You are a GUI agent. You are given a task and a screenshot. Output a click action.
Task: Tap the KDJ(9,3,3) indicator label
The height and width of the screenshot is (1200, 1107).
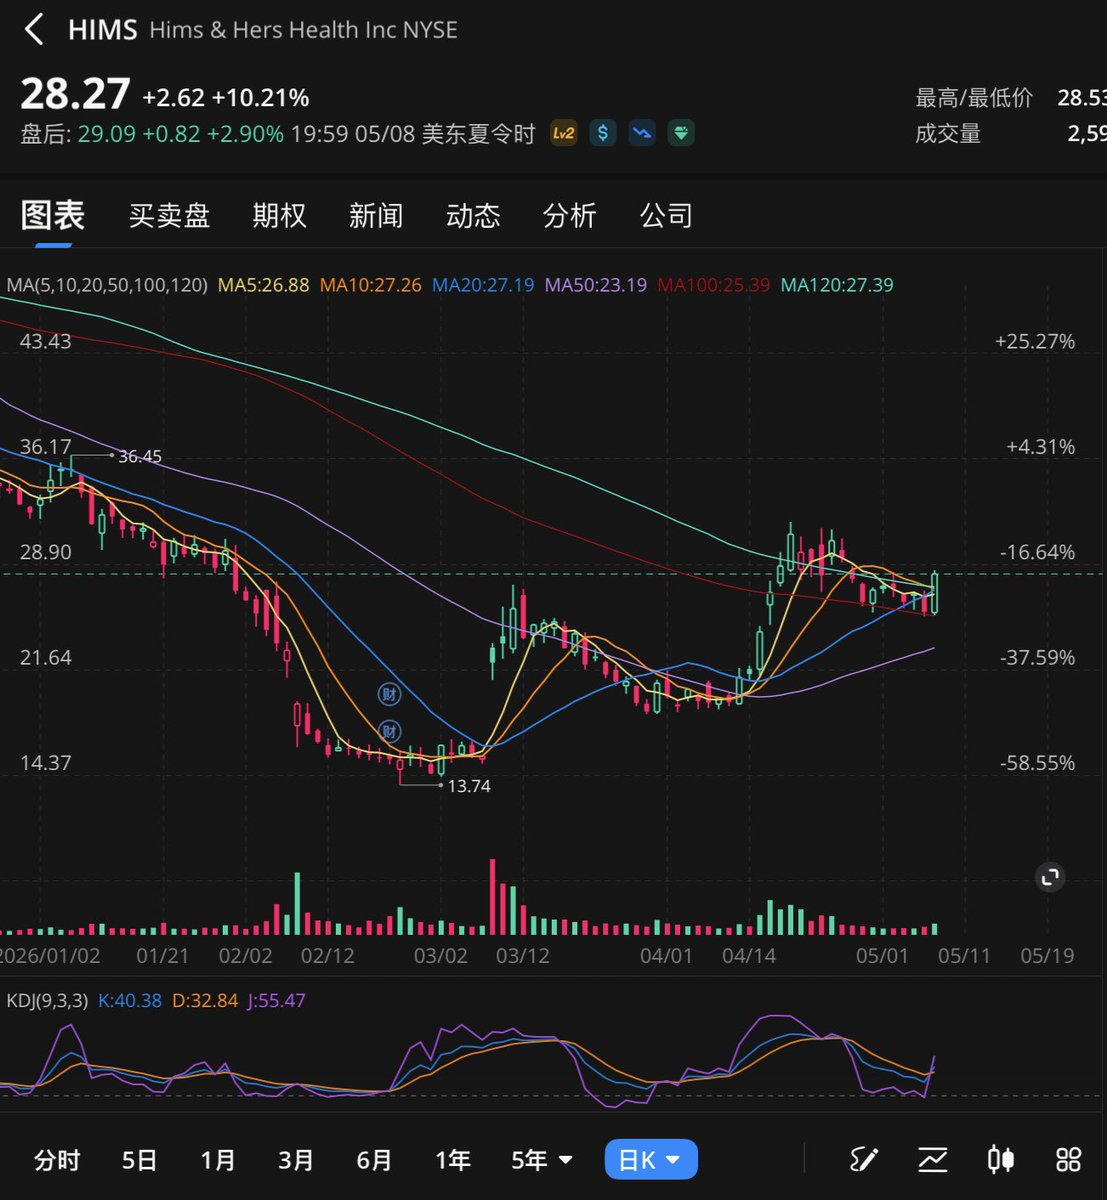[x=47, y=1000]
